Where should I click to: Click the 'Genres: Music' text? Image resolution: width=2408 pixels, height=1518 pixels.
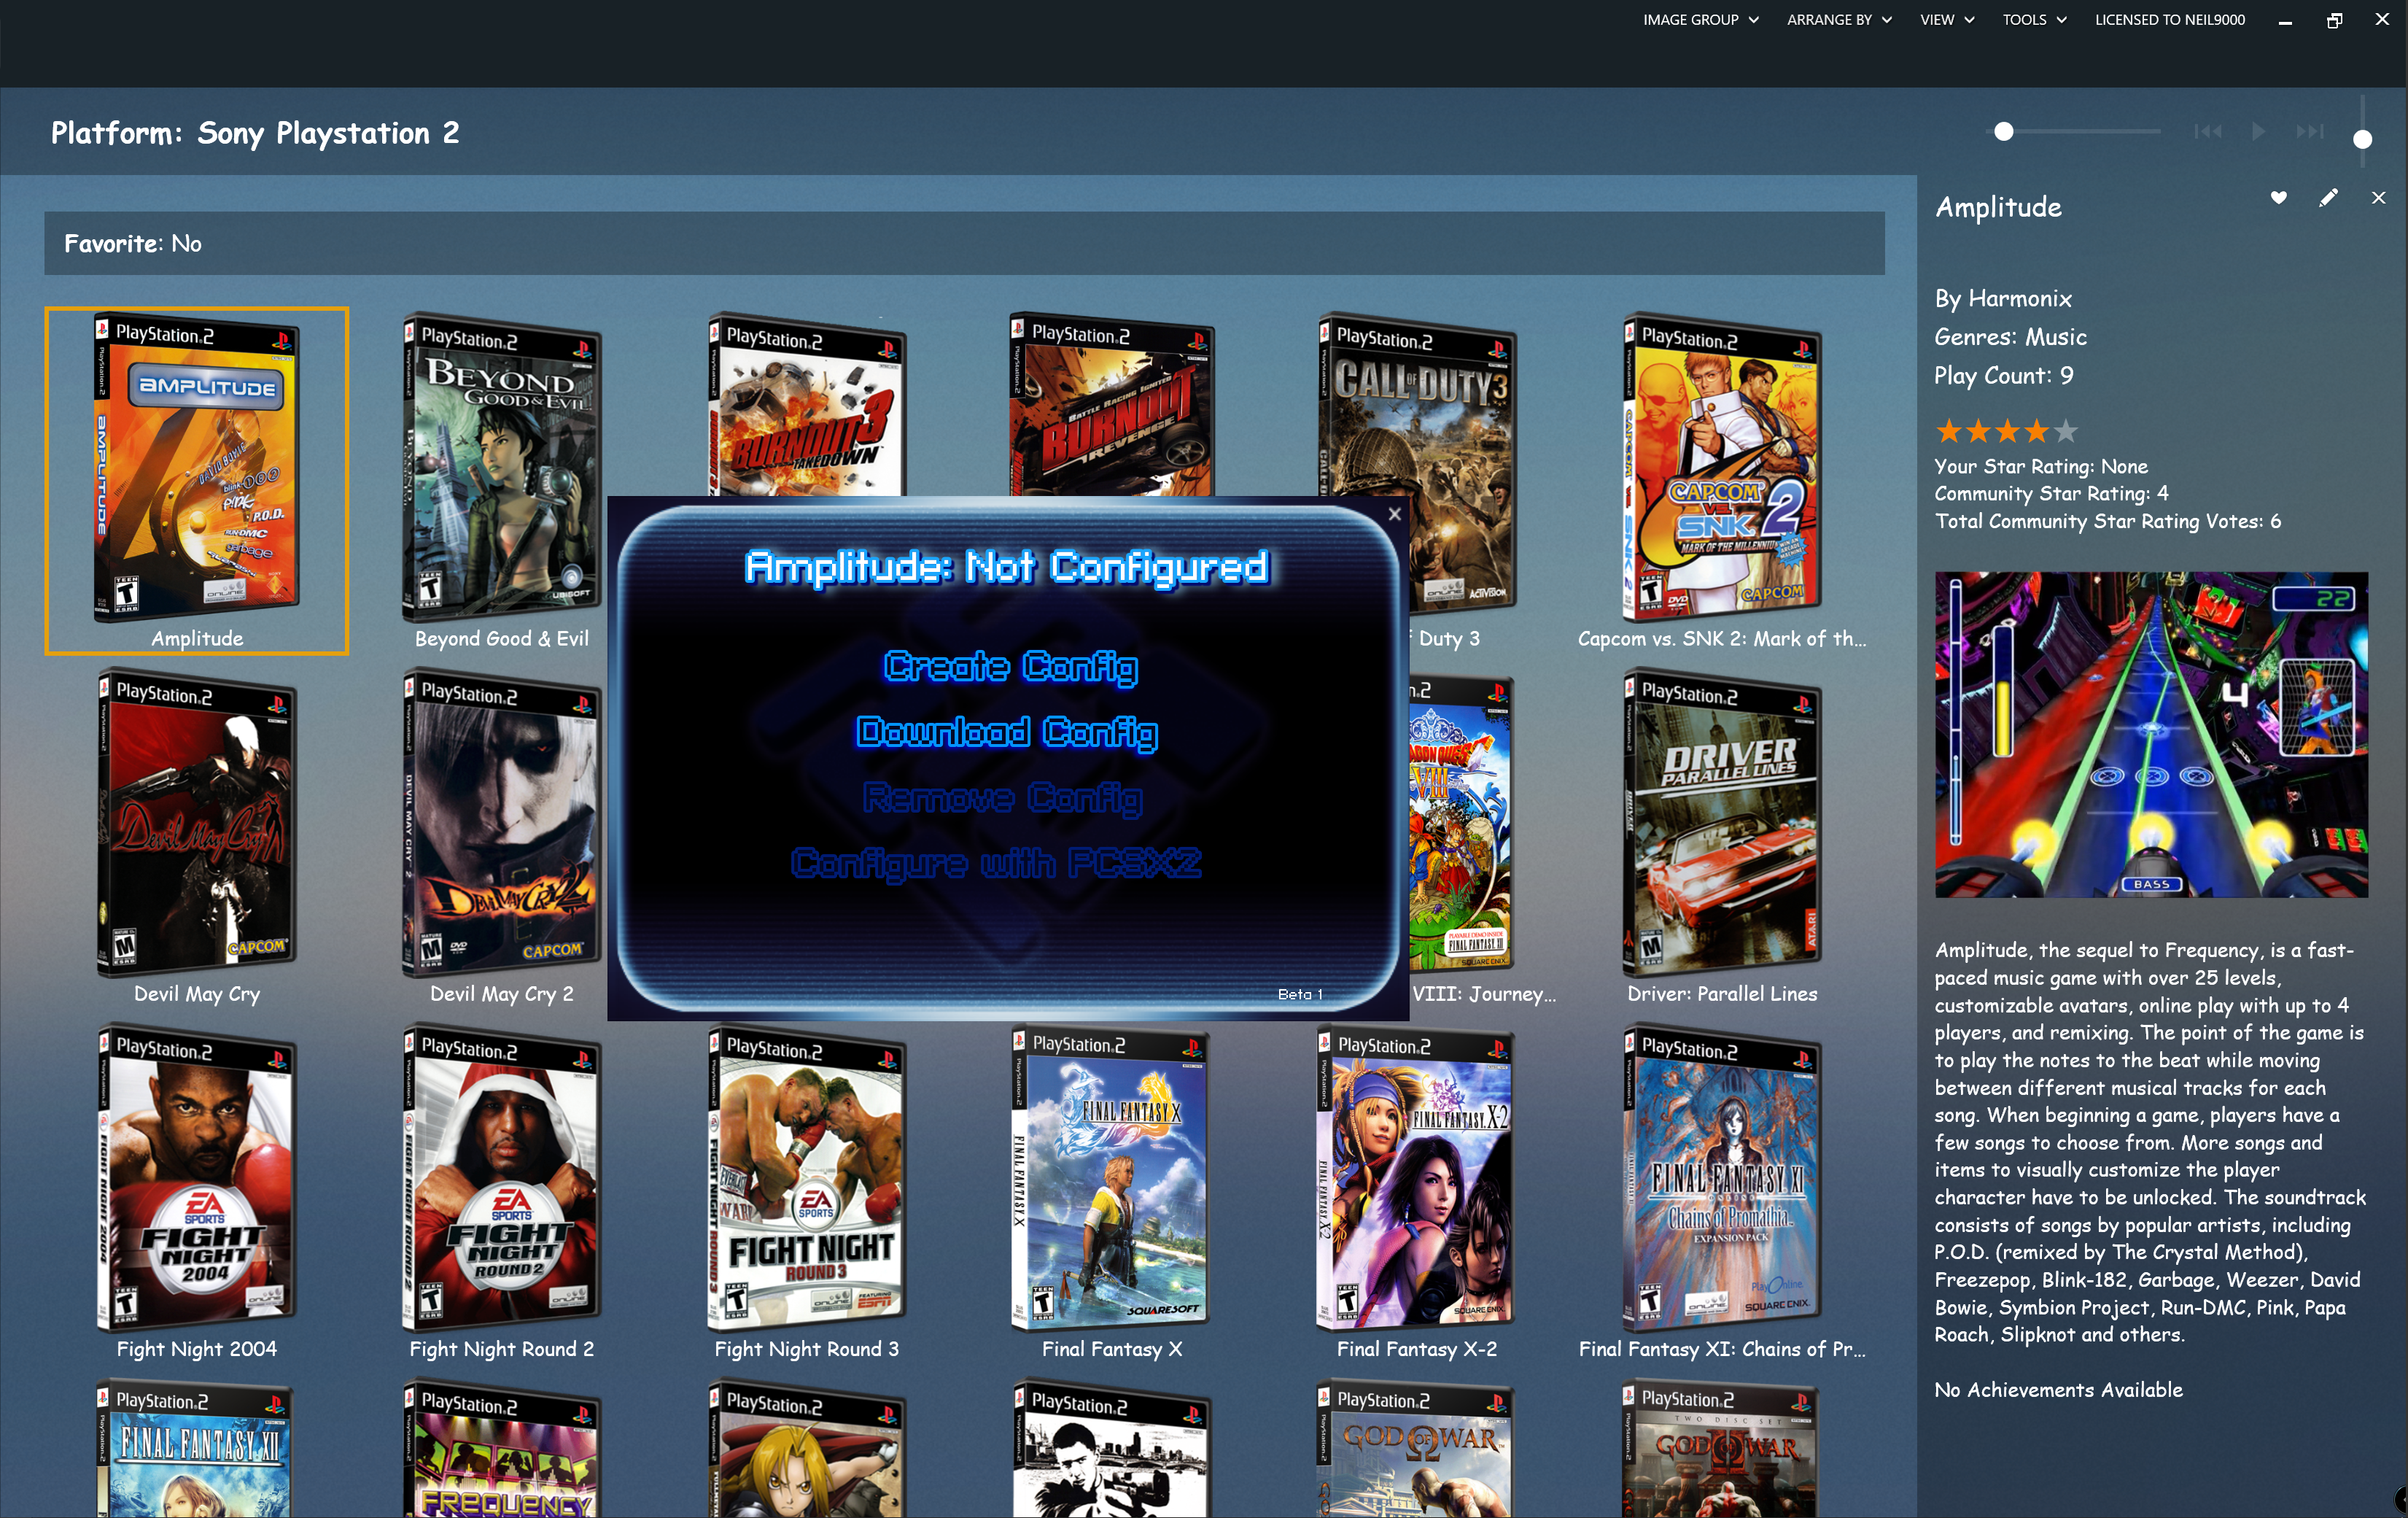(x=2010, y=337)
